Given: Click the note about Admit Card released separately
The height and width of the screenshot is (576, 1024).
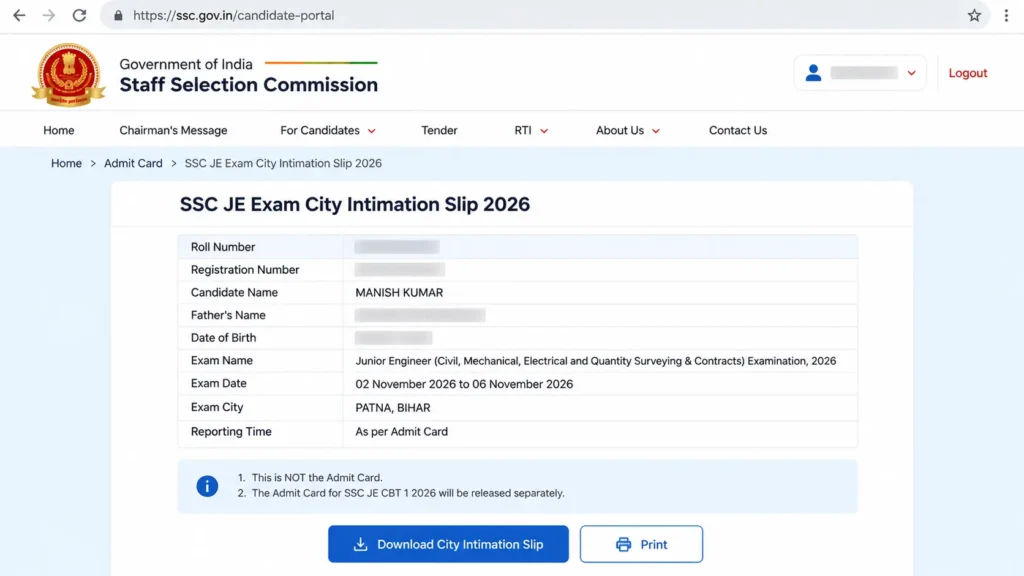Looking at the screenshot, I should (x=408, y=493).
